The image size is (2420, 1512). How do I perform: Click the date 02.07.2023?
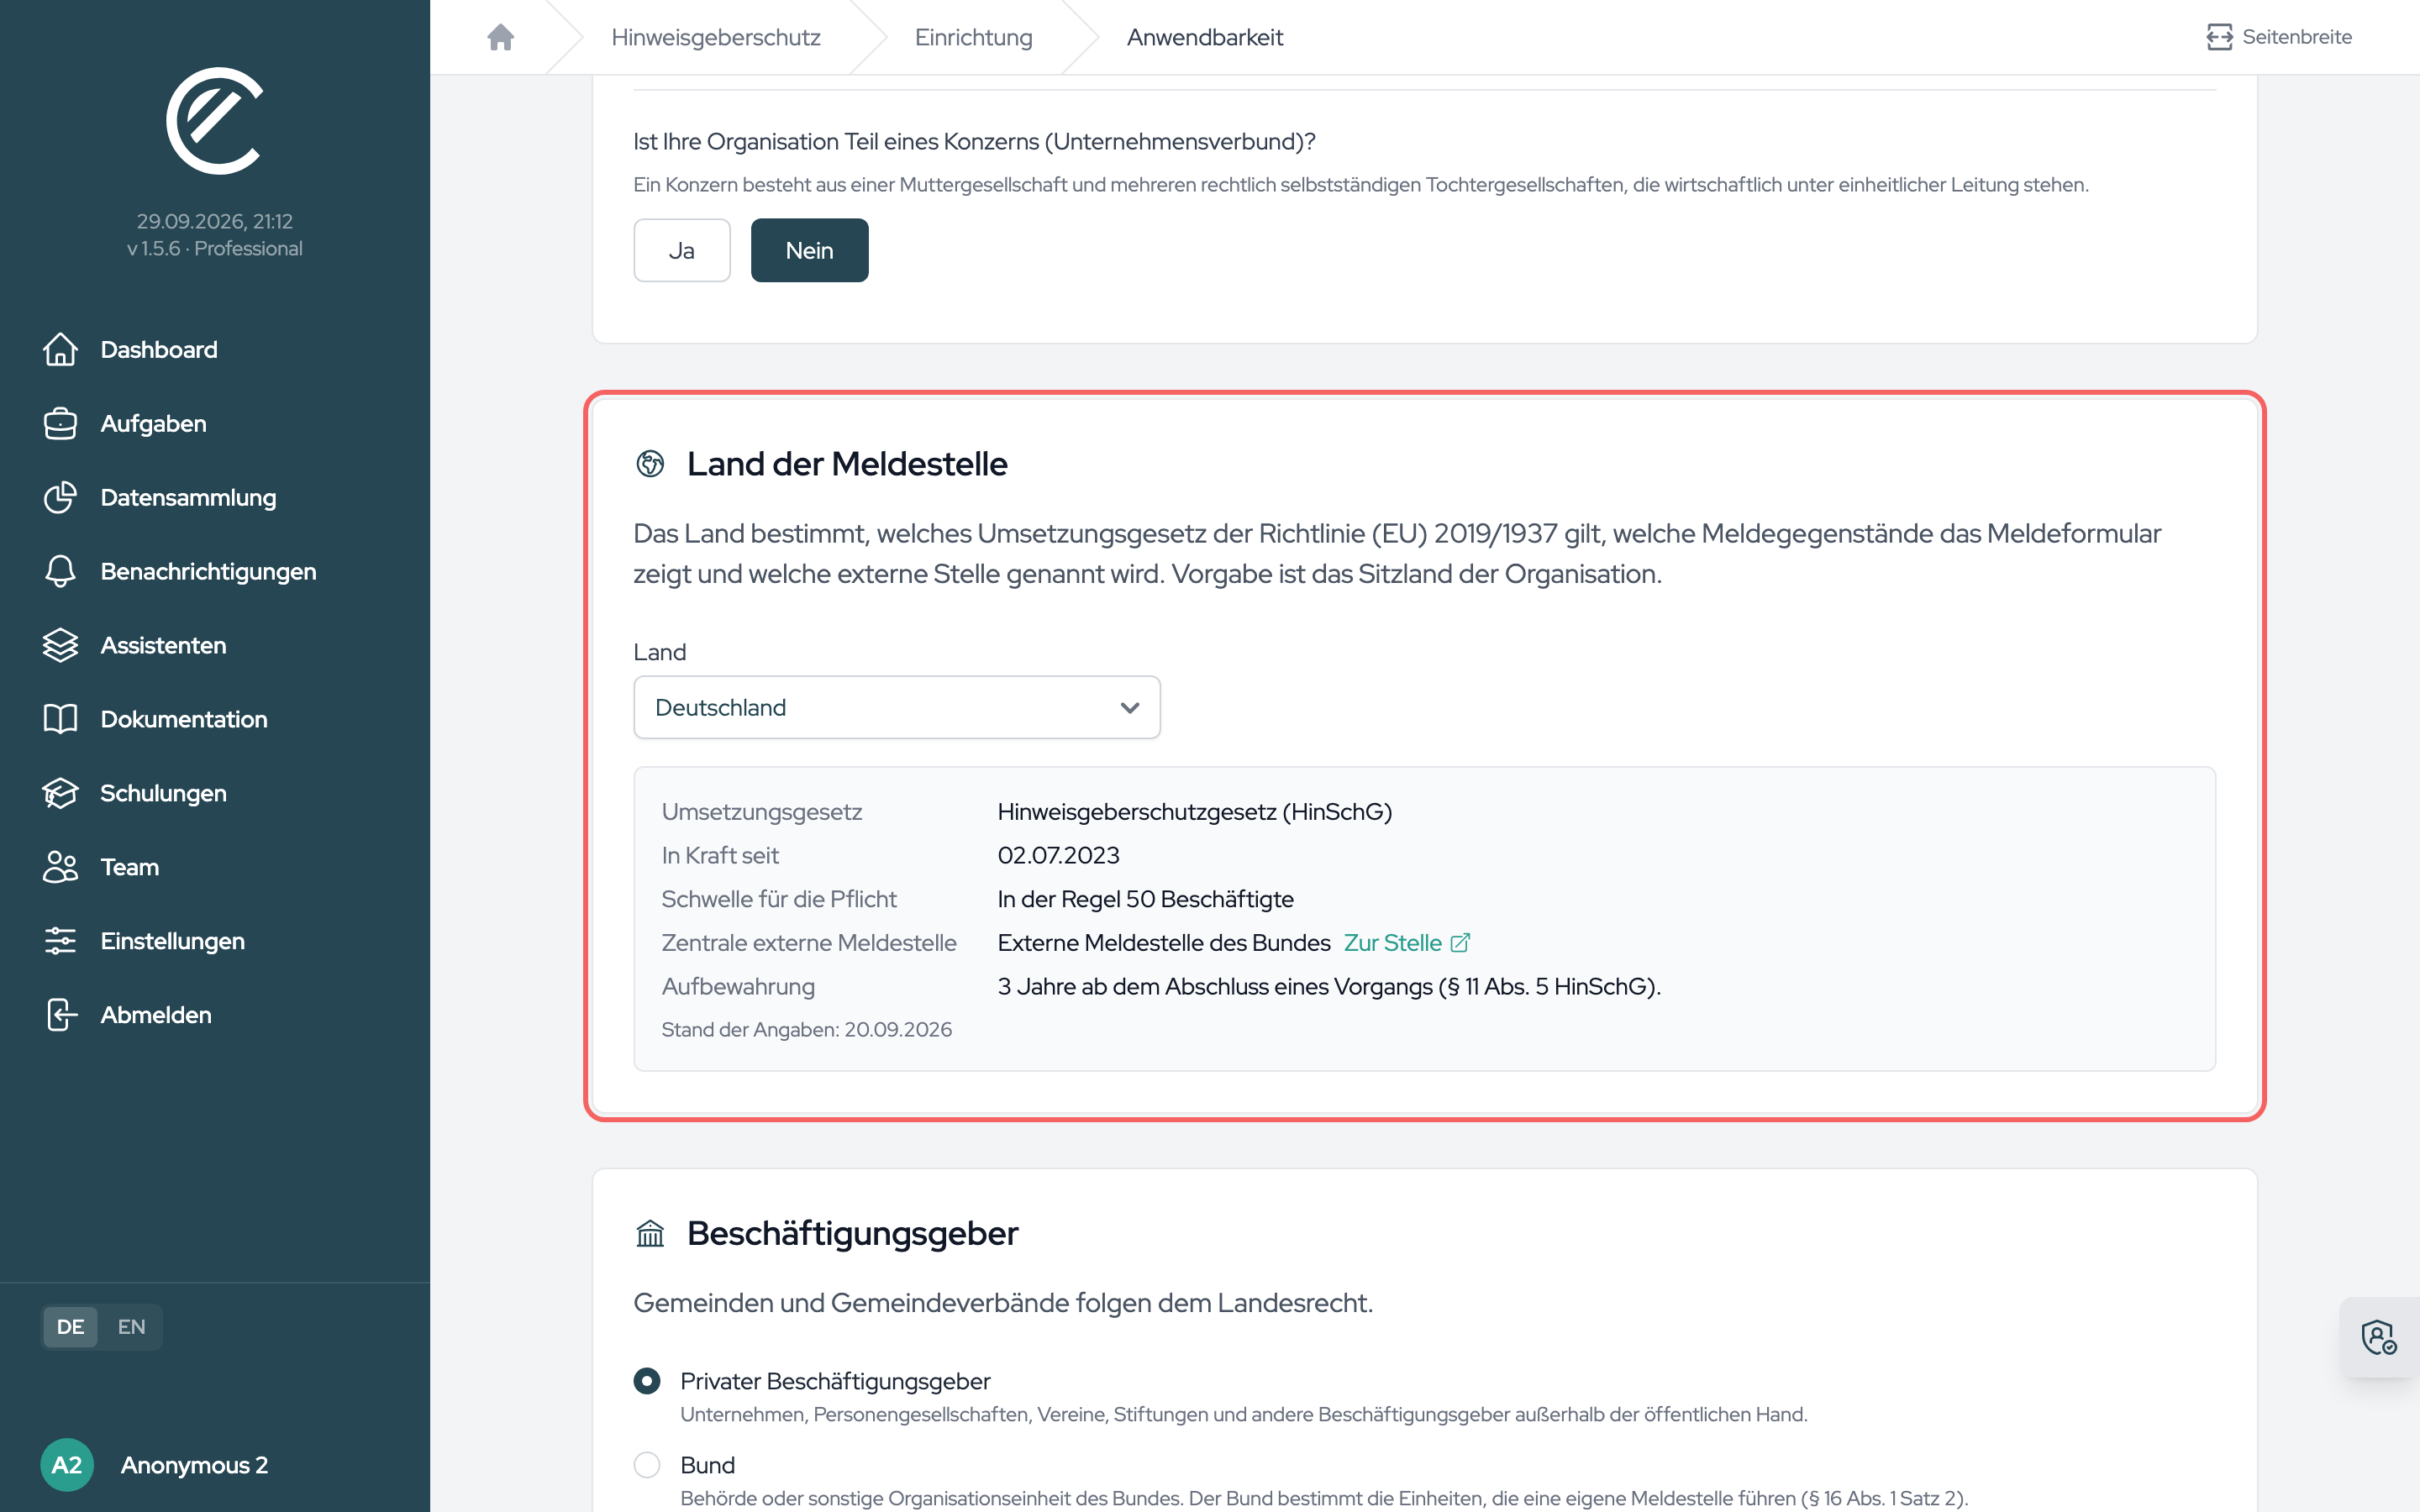pos(1058,855)
